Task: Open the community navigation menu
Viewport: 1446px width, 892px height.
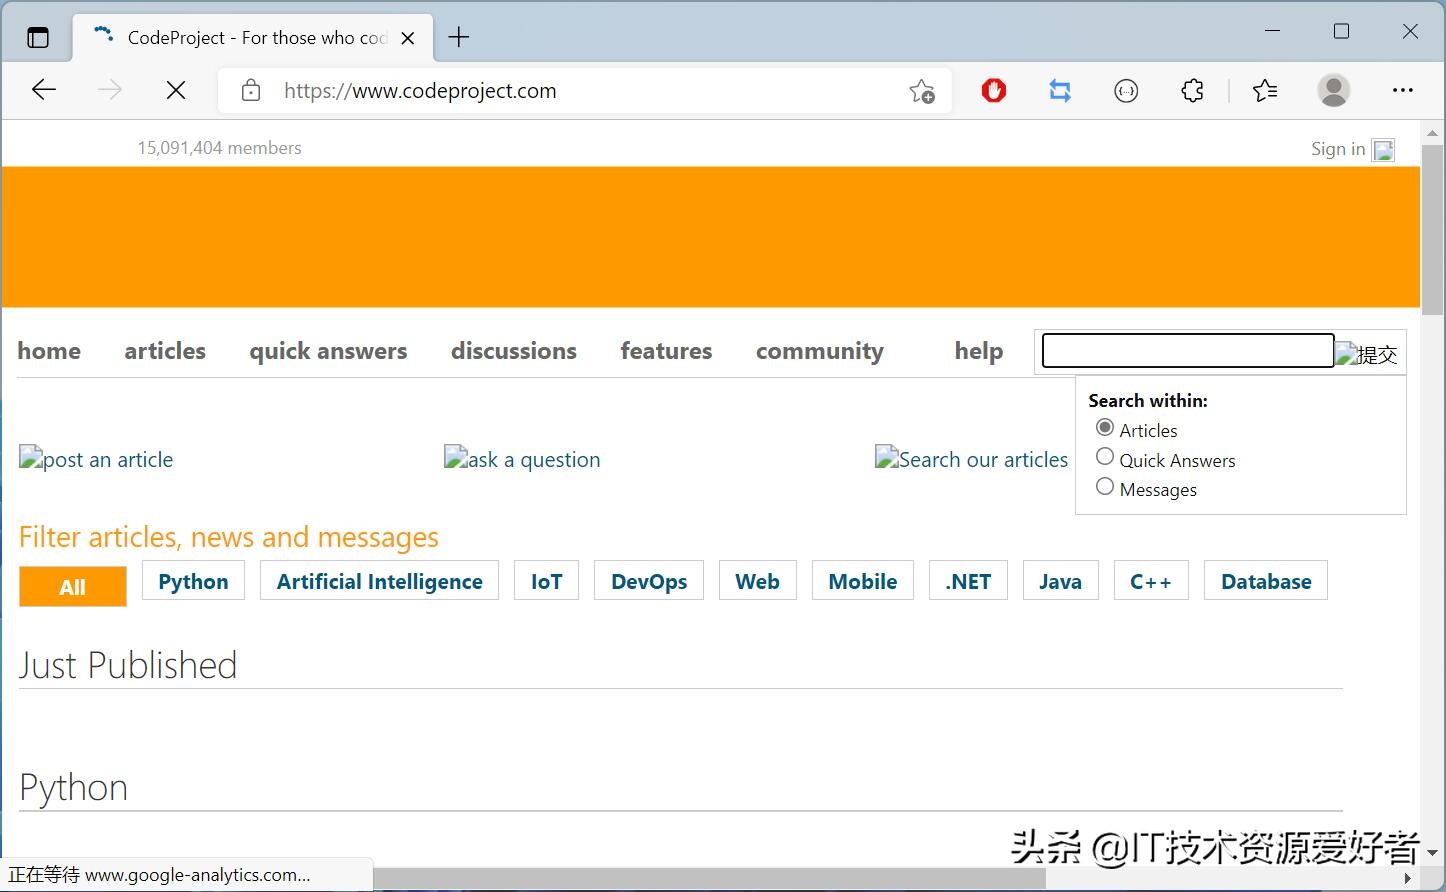Action: click(819, 351)
